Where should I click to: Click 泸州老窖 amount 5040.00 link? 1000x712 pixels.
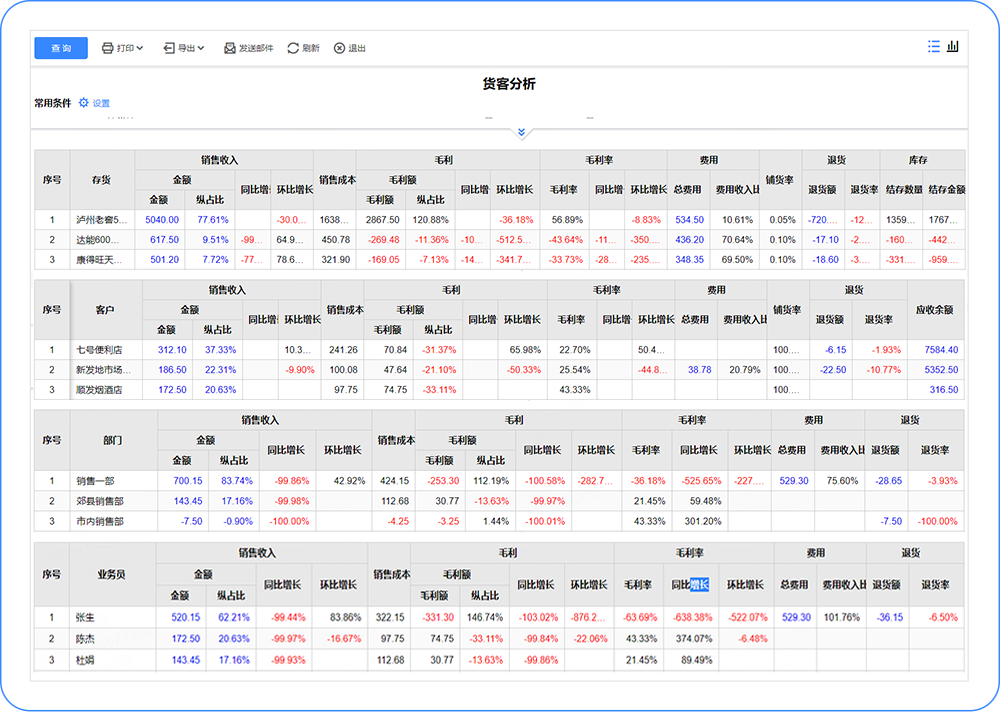[x=162, y=220]
